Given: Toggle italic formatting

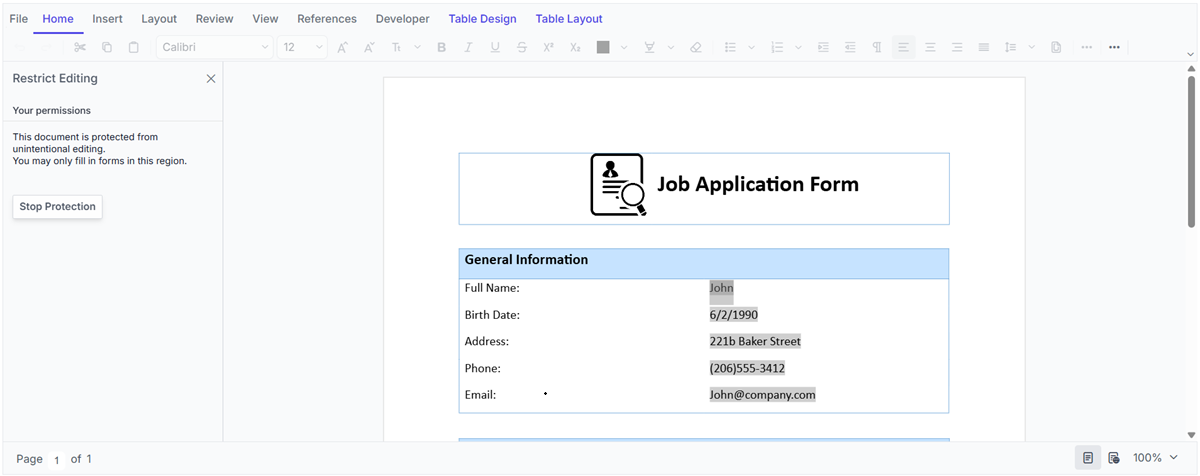Looking at the screenshot, I should [x=468, y=47].
